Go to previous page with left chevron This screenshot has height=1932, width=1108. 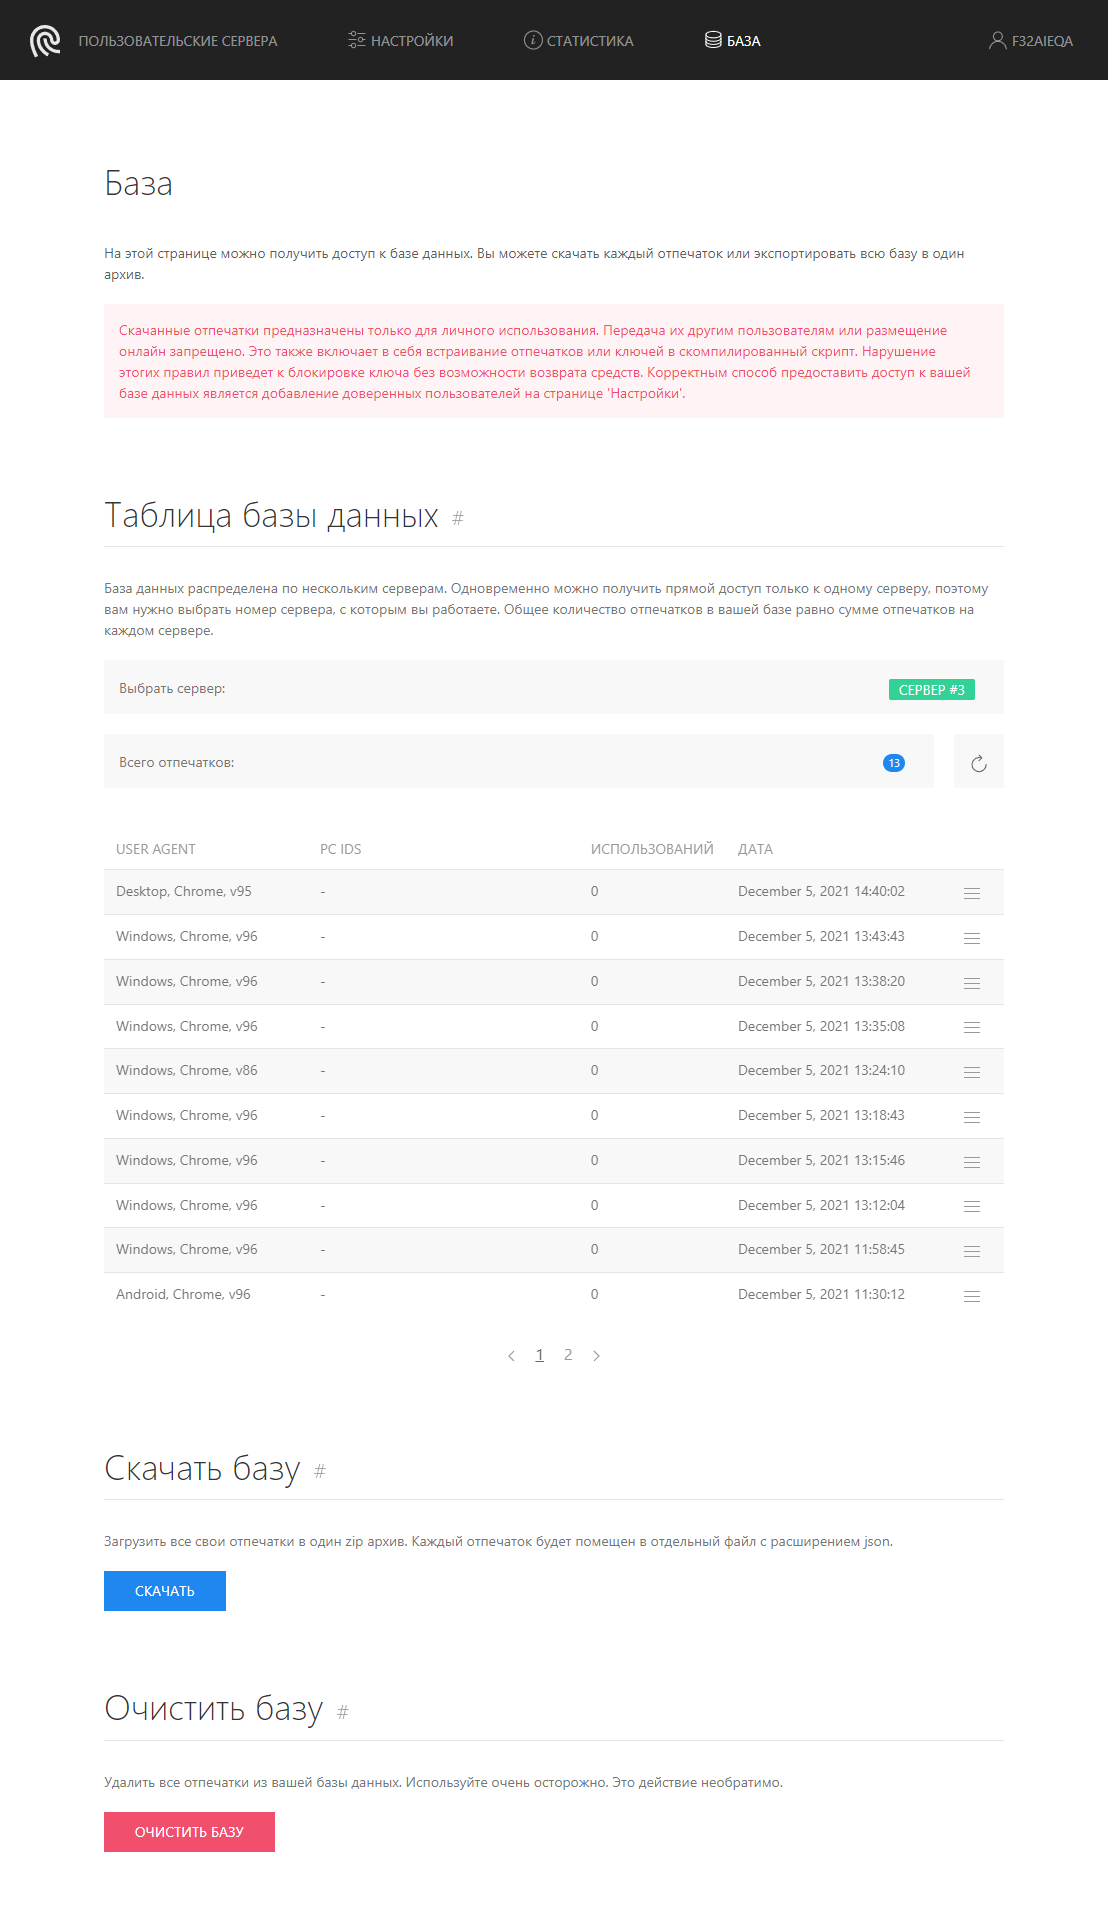(511, 1356)
